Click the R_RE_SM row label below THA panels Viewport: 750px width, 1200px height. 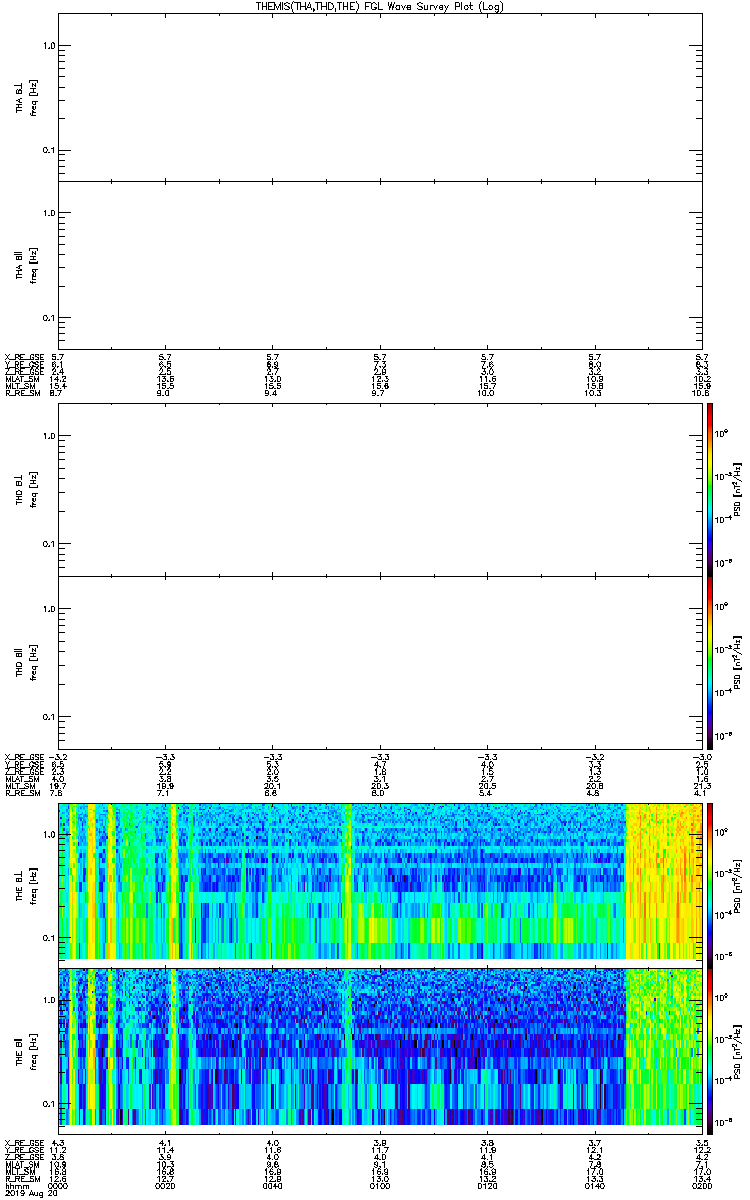23,394
